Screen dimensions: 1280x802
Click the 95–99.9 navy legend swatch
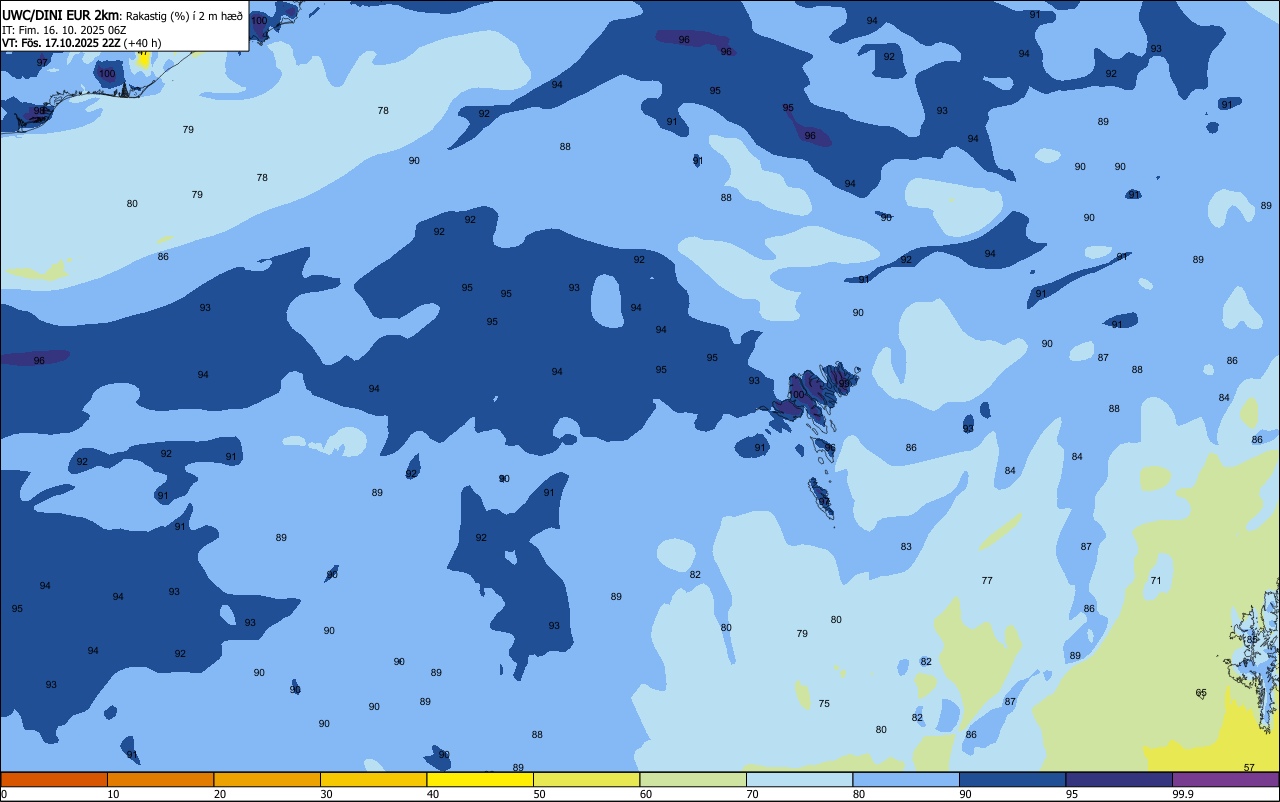click(1119, 779)
